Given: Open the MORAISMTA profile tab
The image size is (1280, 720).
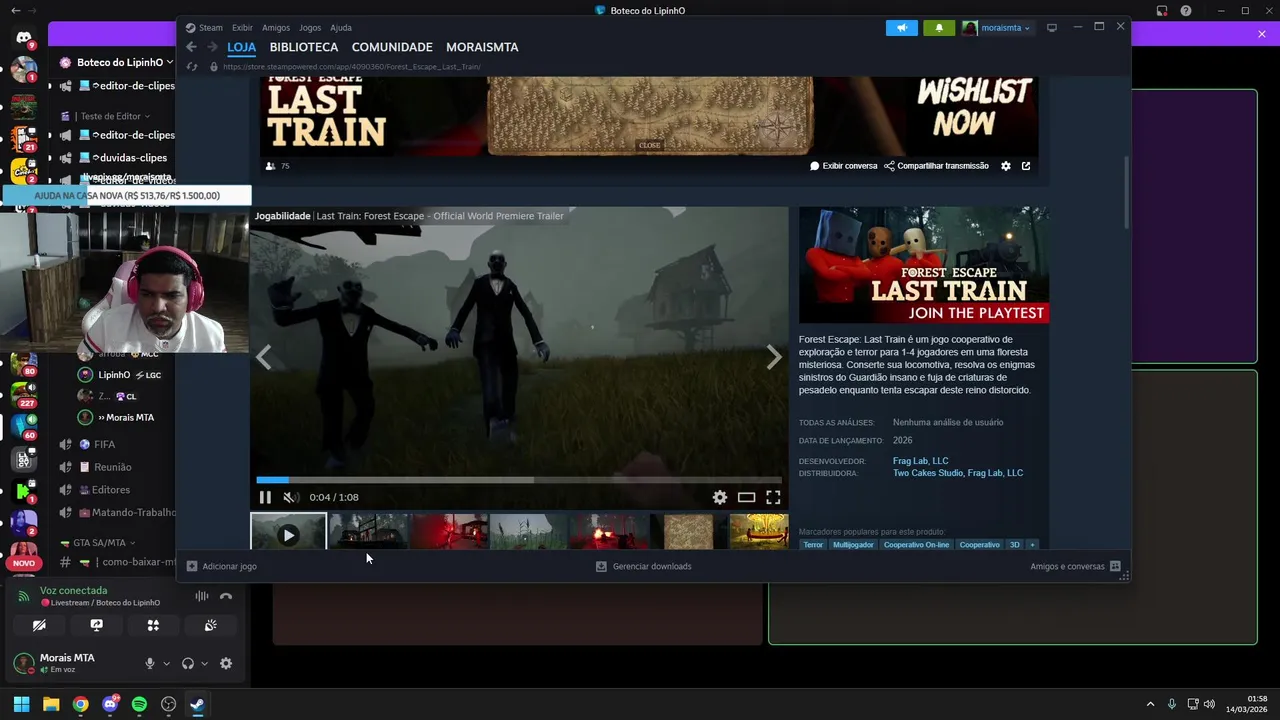Looking at the screenshot, I should click(x=482, y=47).
